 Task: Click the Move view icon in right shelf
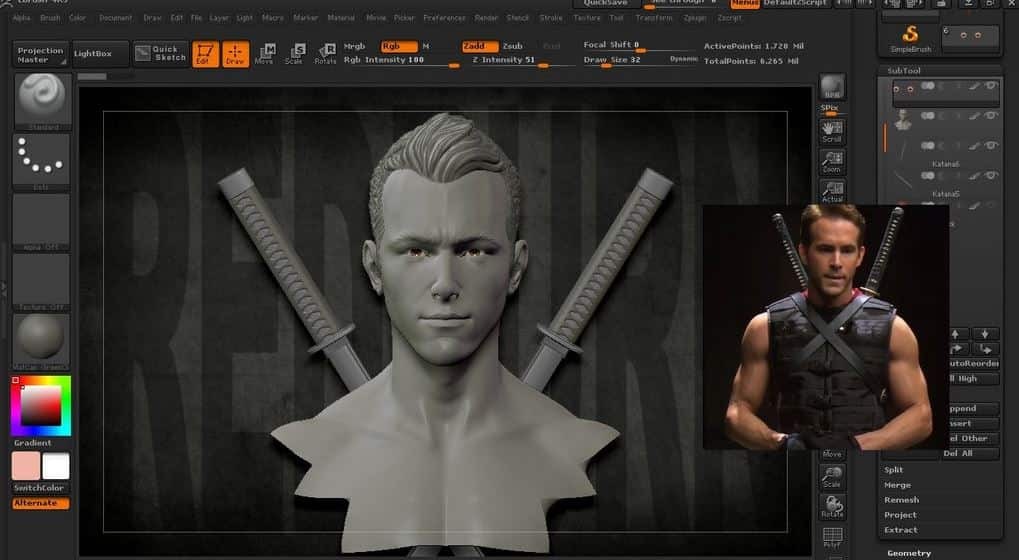(x=832, y=453)
